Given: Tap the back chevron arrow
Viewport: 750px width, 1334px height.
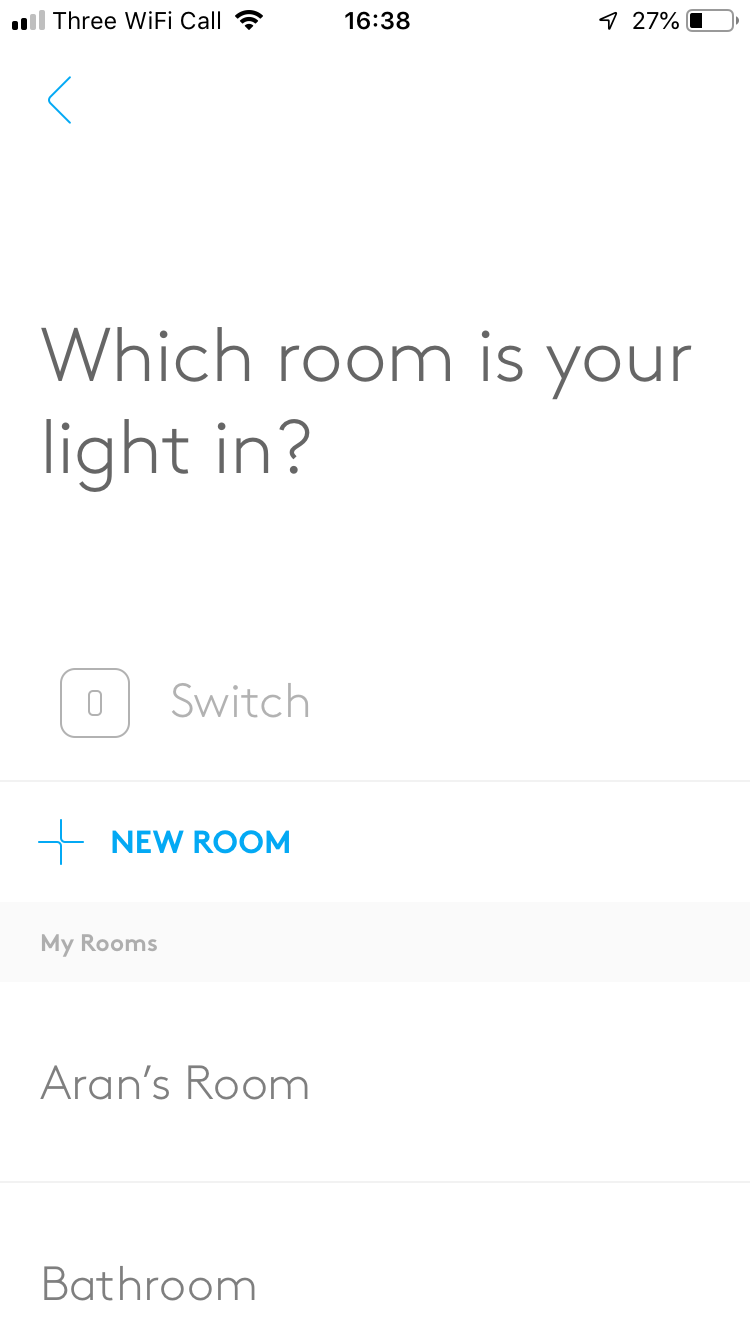Looking at the screenshot, I should click(60, 100).
